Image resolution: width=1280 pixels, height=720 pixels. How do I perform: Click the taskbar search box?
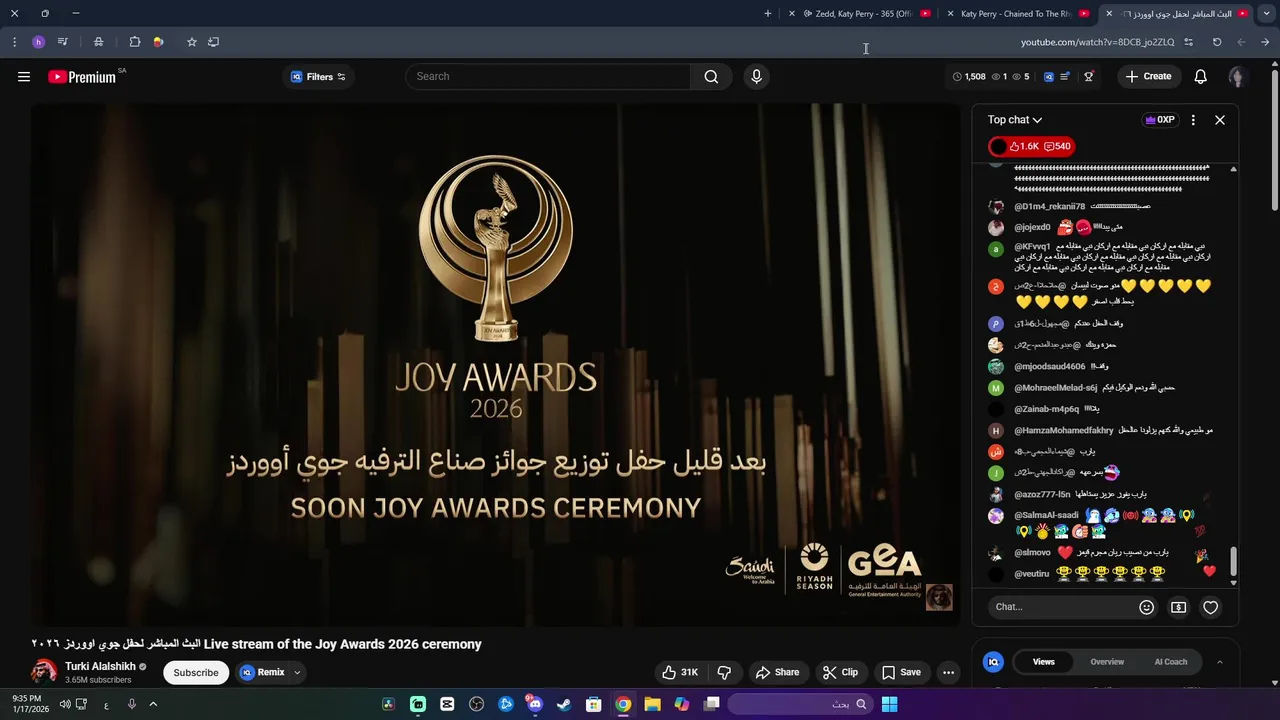(801, 705)
